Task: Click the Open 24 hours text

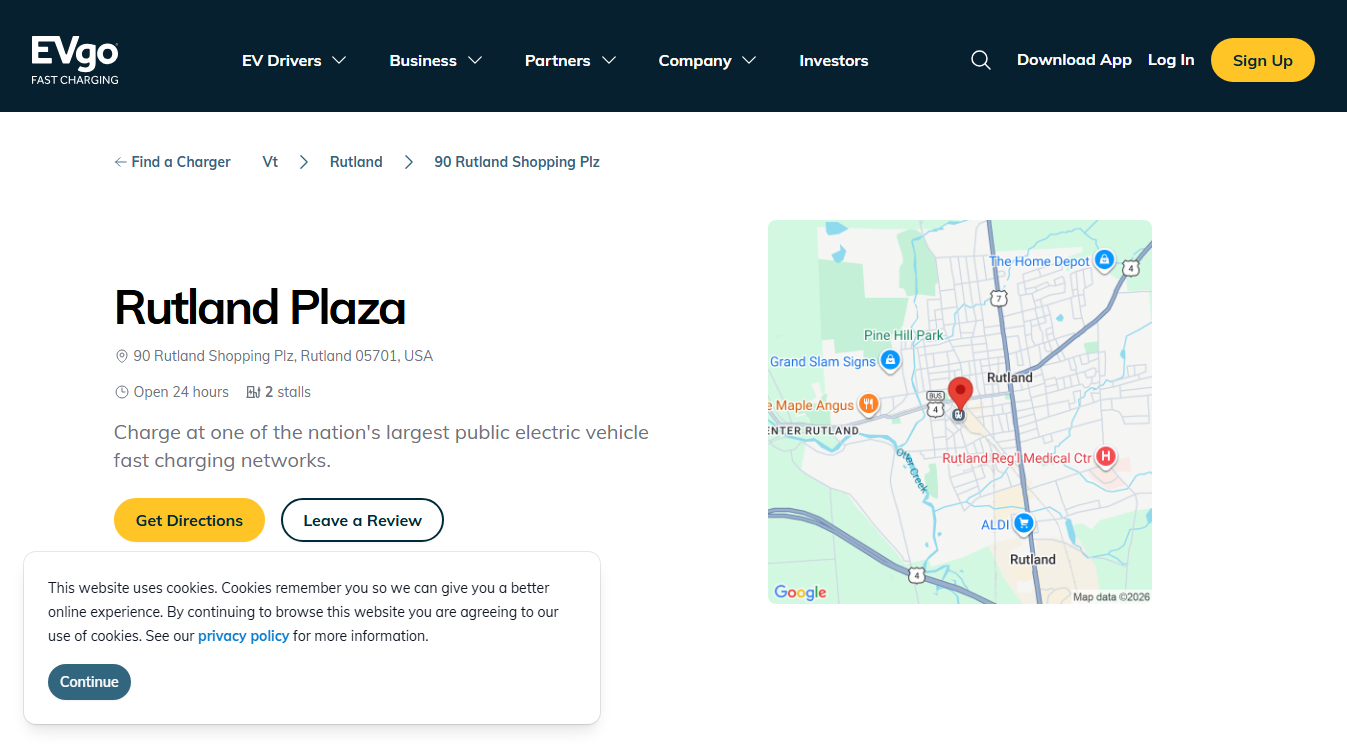Action: (x=181, y=392)
